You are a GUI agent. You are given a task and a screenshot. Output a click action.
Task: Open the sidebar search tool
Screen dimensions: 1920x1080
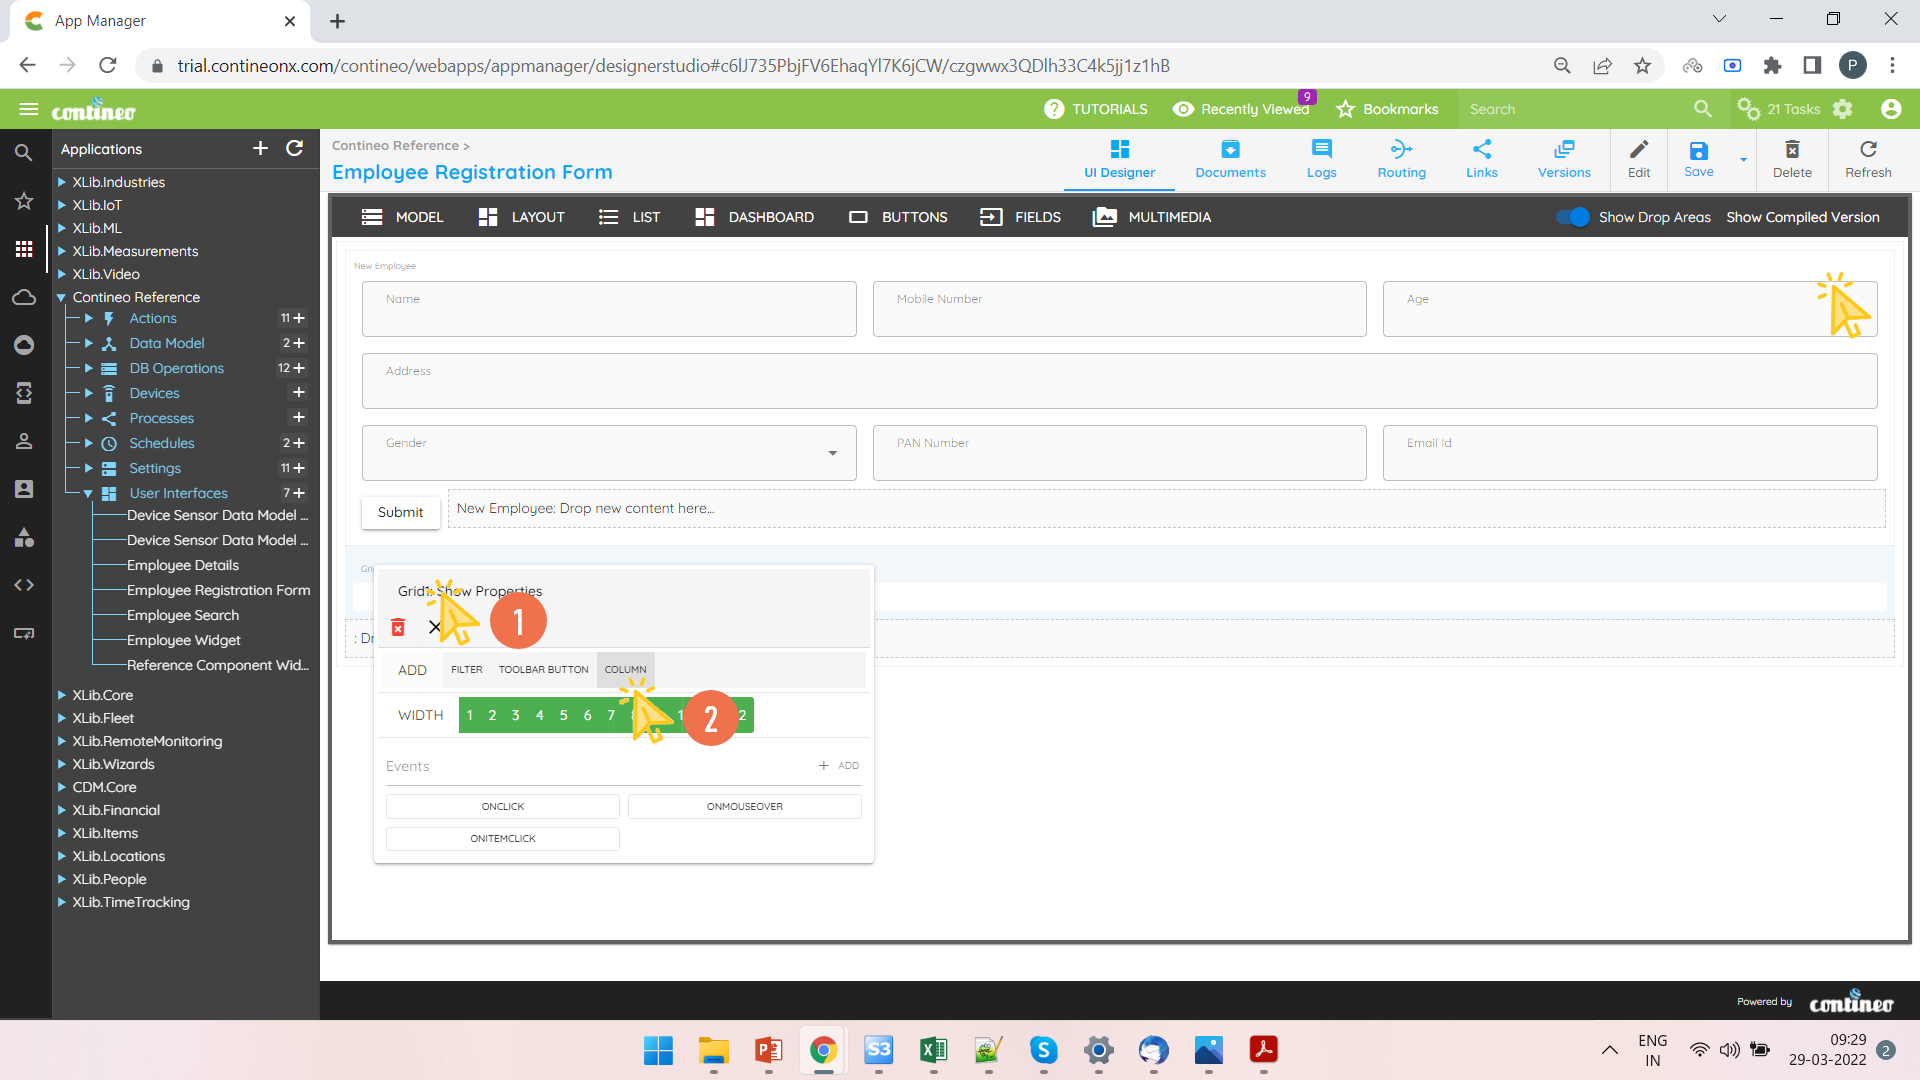coord(24,152)
